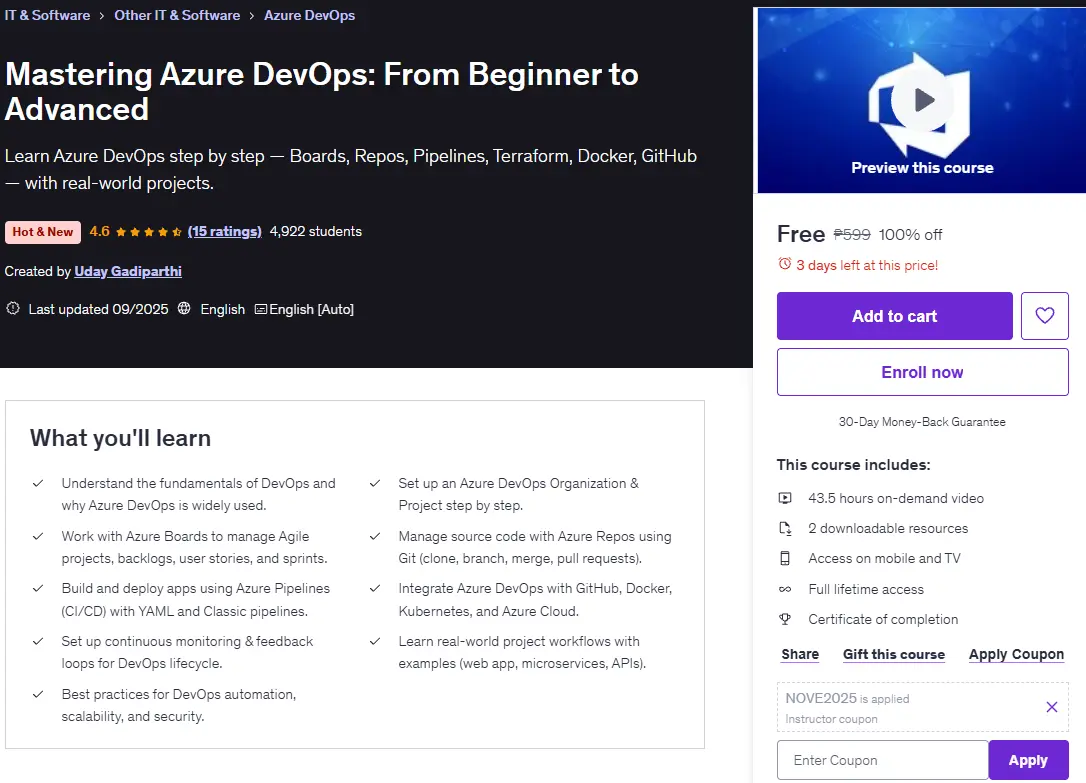Click NOVE2025 is applied text
This screenshot has height=783, width=1086.
pyautogui.click(x=847, y=699)
